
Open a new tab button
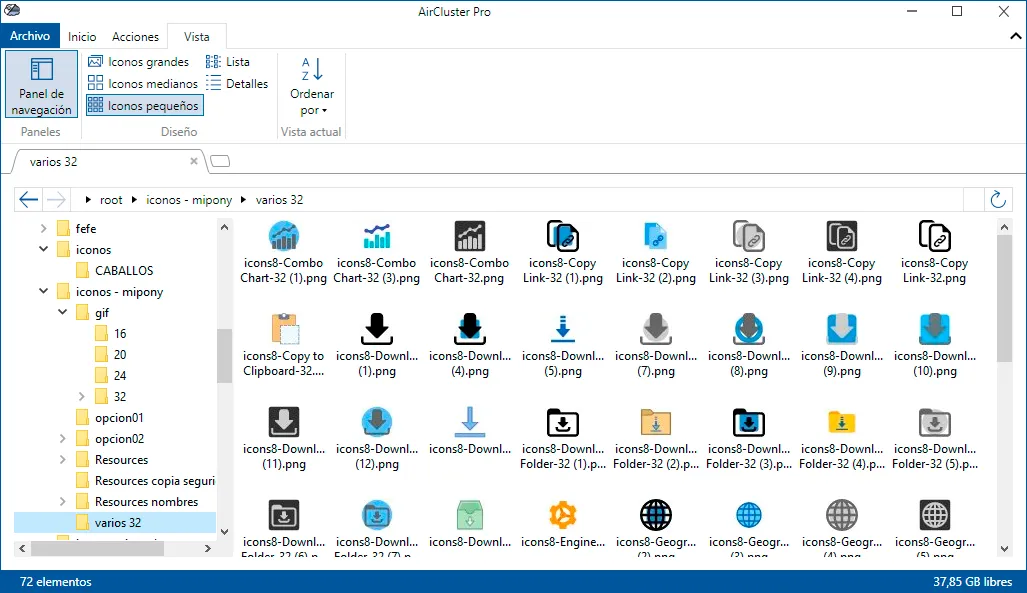[x=220, y=161]
